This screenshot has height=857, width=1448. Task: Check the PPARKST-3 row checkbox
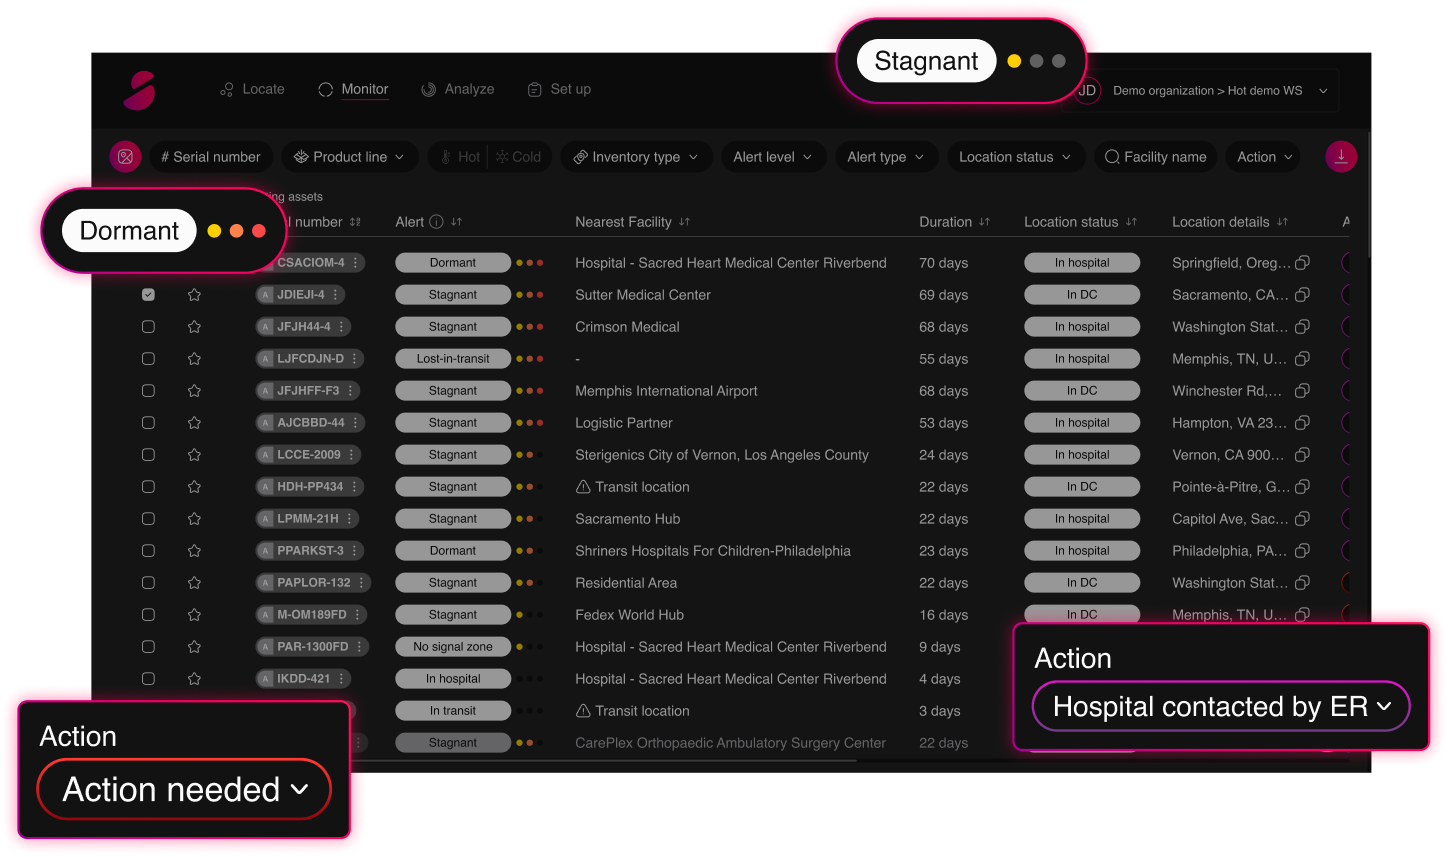[x=148, y=551]
